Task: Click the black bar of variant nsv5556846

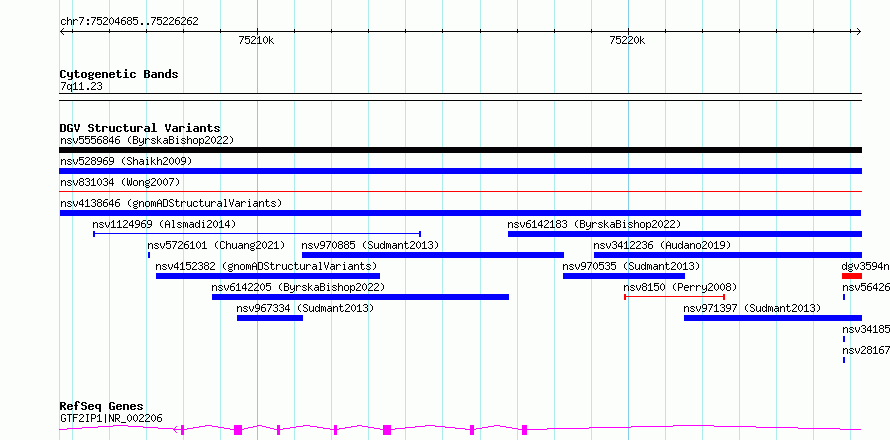Action: [x=460, y=150]
